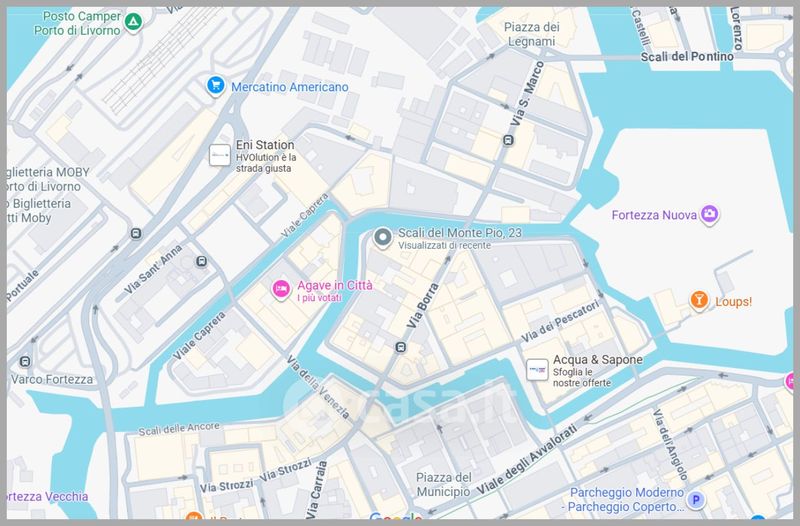Open the Fortezza Nuova camera pin

tap(709, 214)
